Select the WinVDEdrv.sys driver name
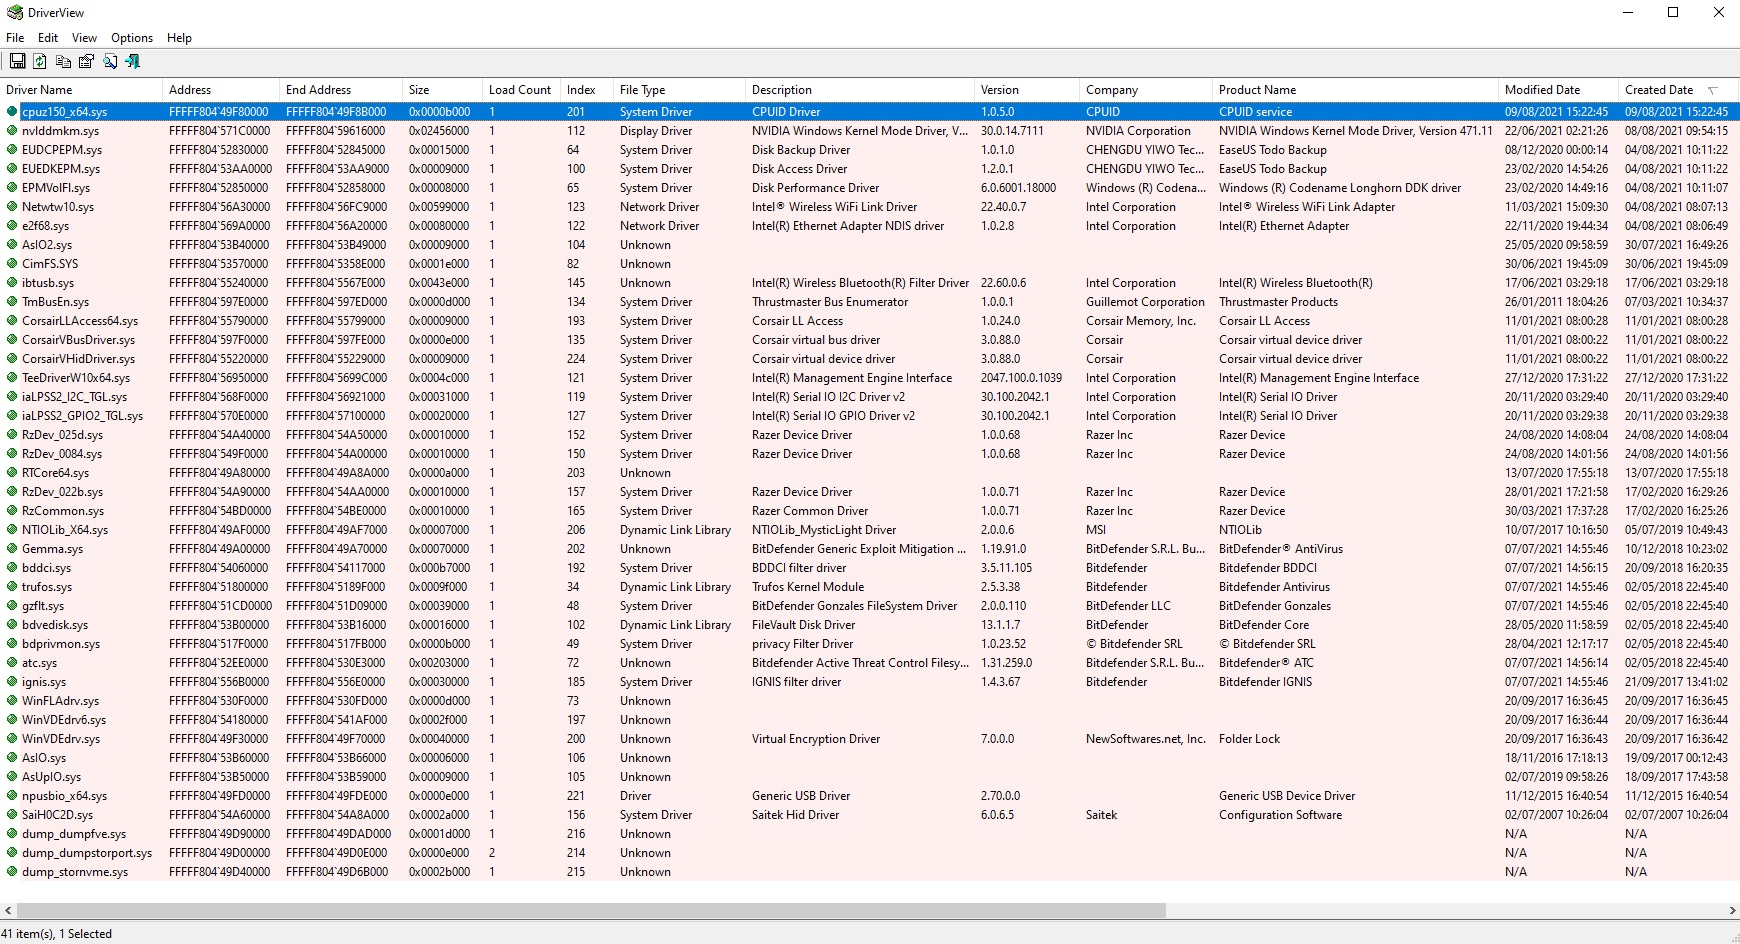Screen dimensions: 1740x944 pyautogui.click(x=61, y=739)
